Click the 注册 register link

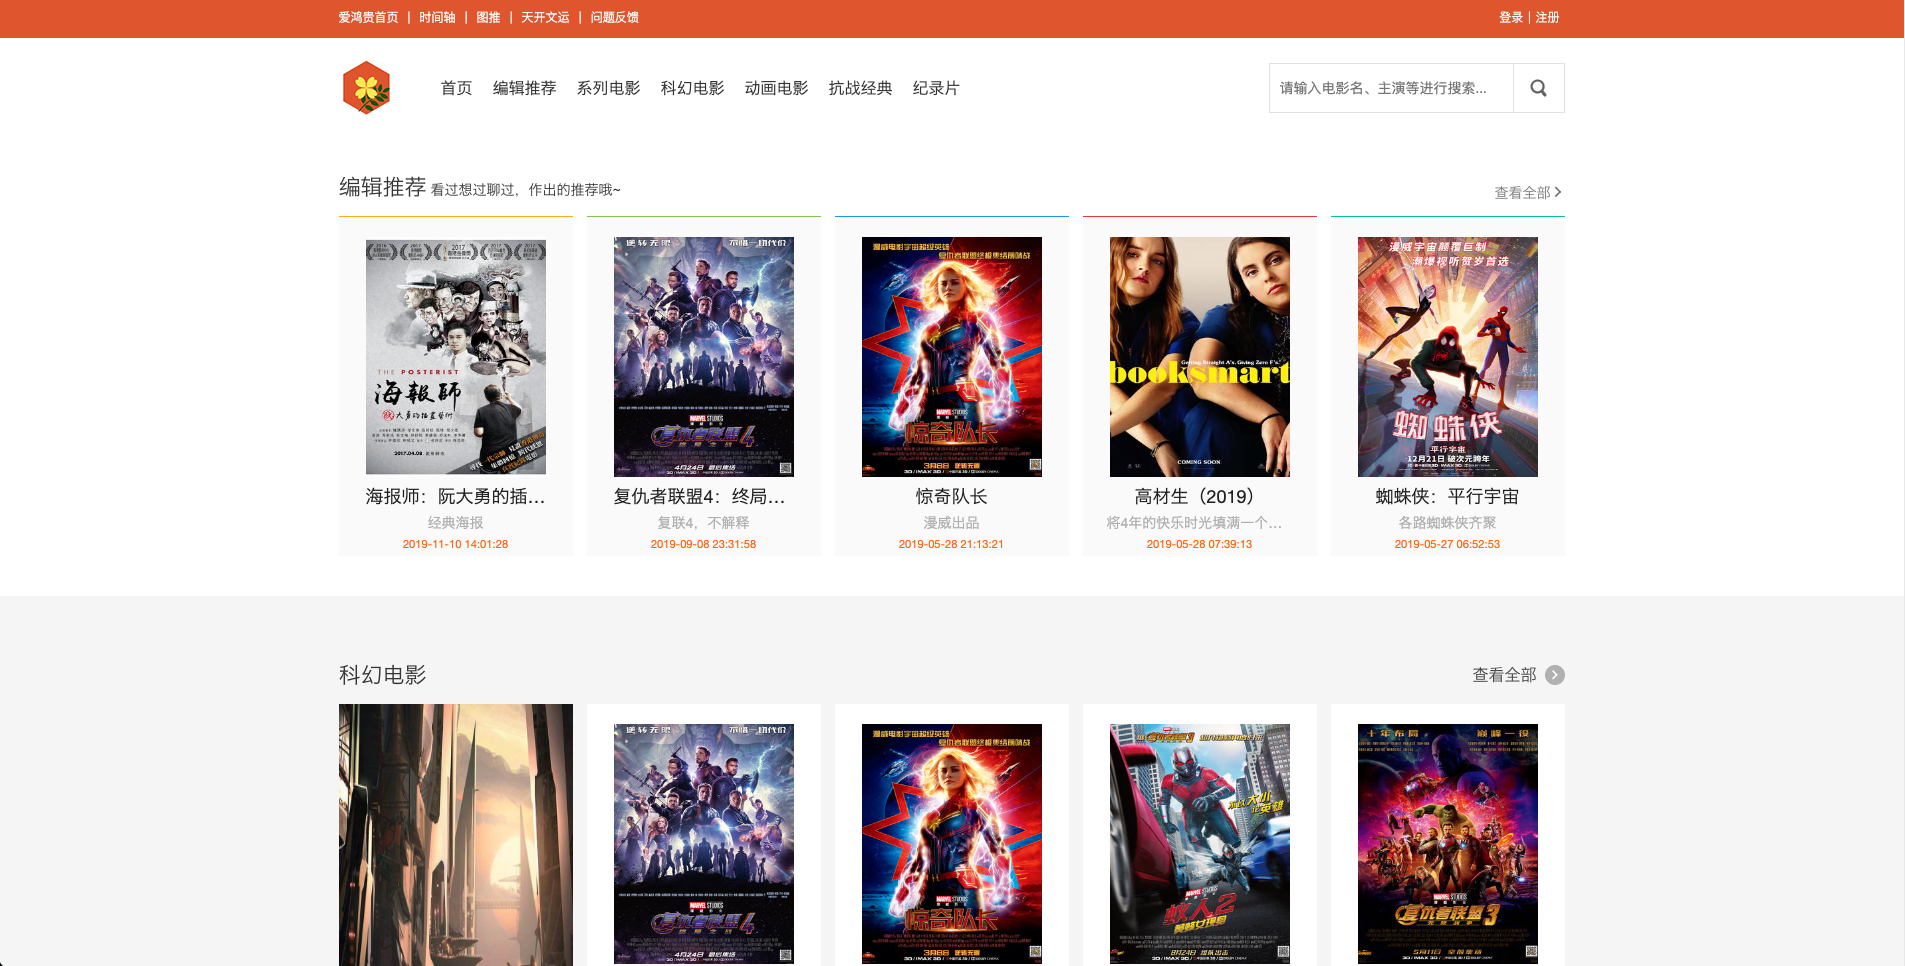[1547, 17]
